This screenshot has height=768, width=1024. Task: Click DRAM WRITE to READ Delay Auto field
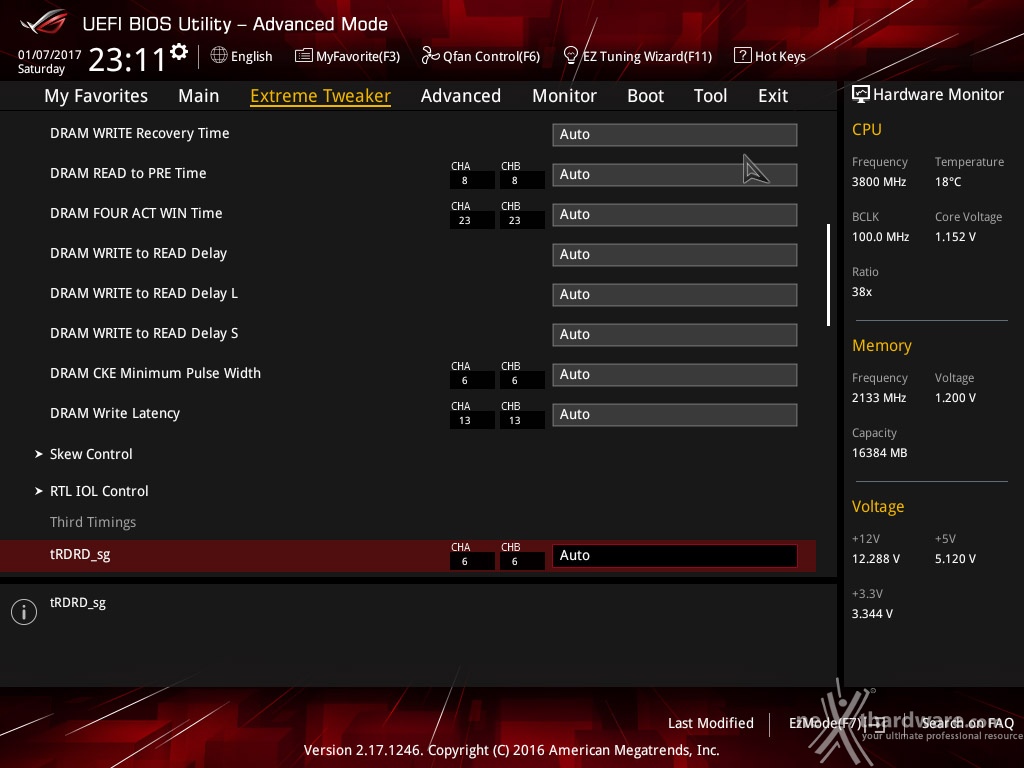pyautogui.click(x=675, y=255)
